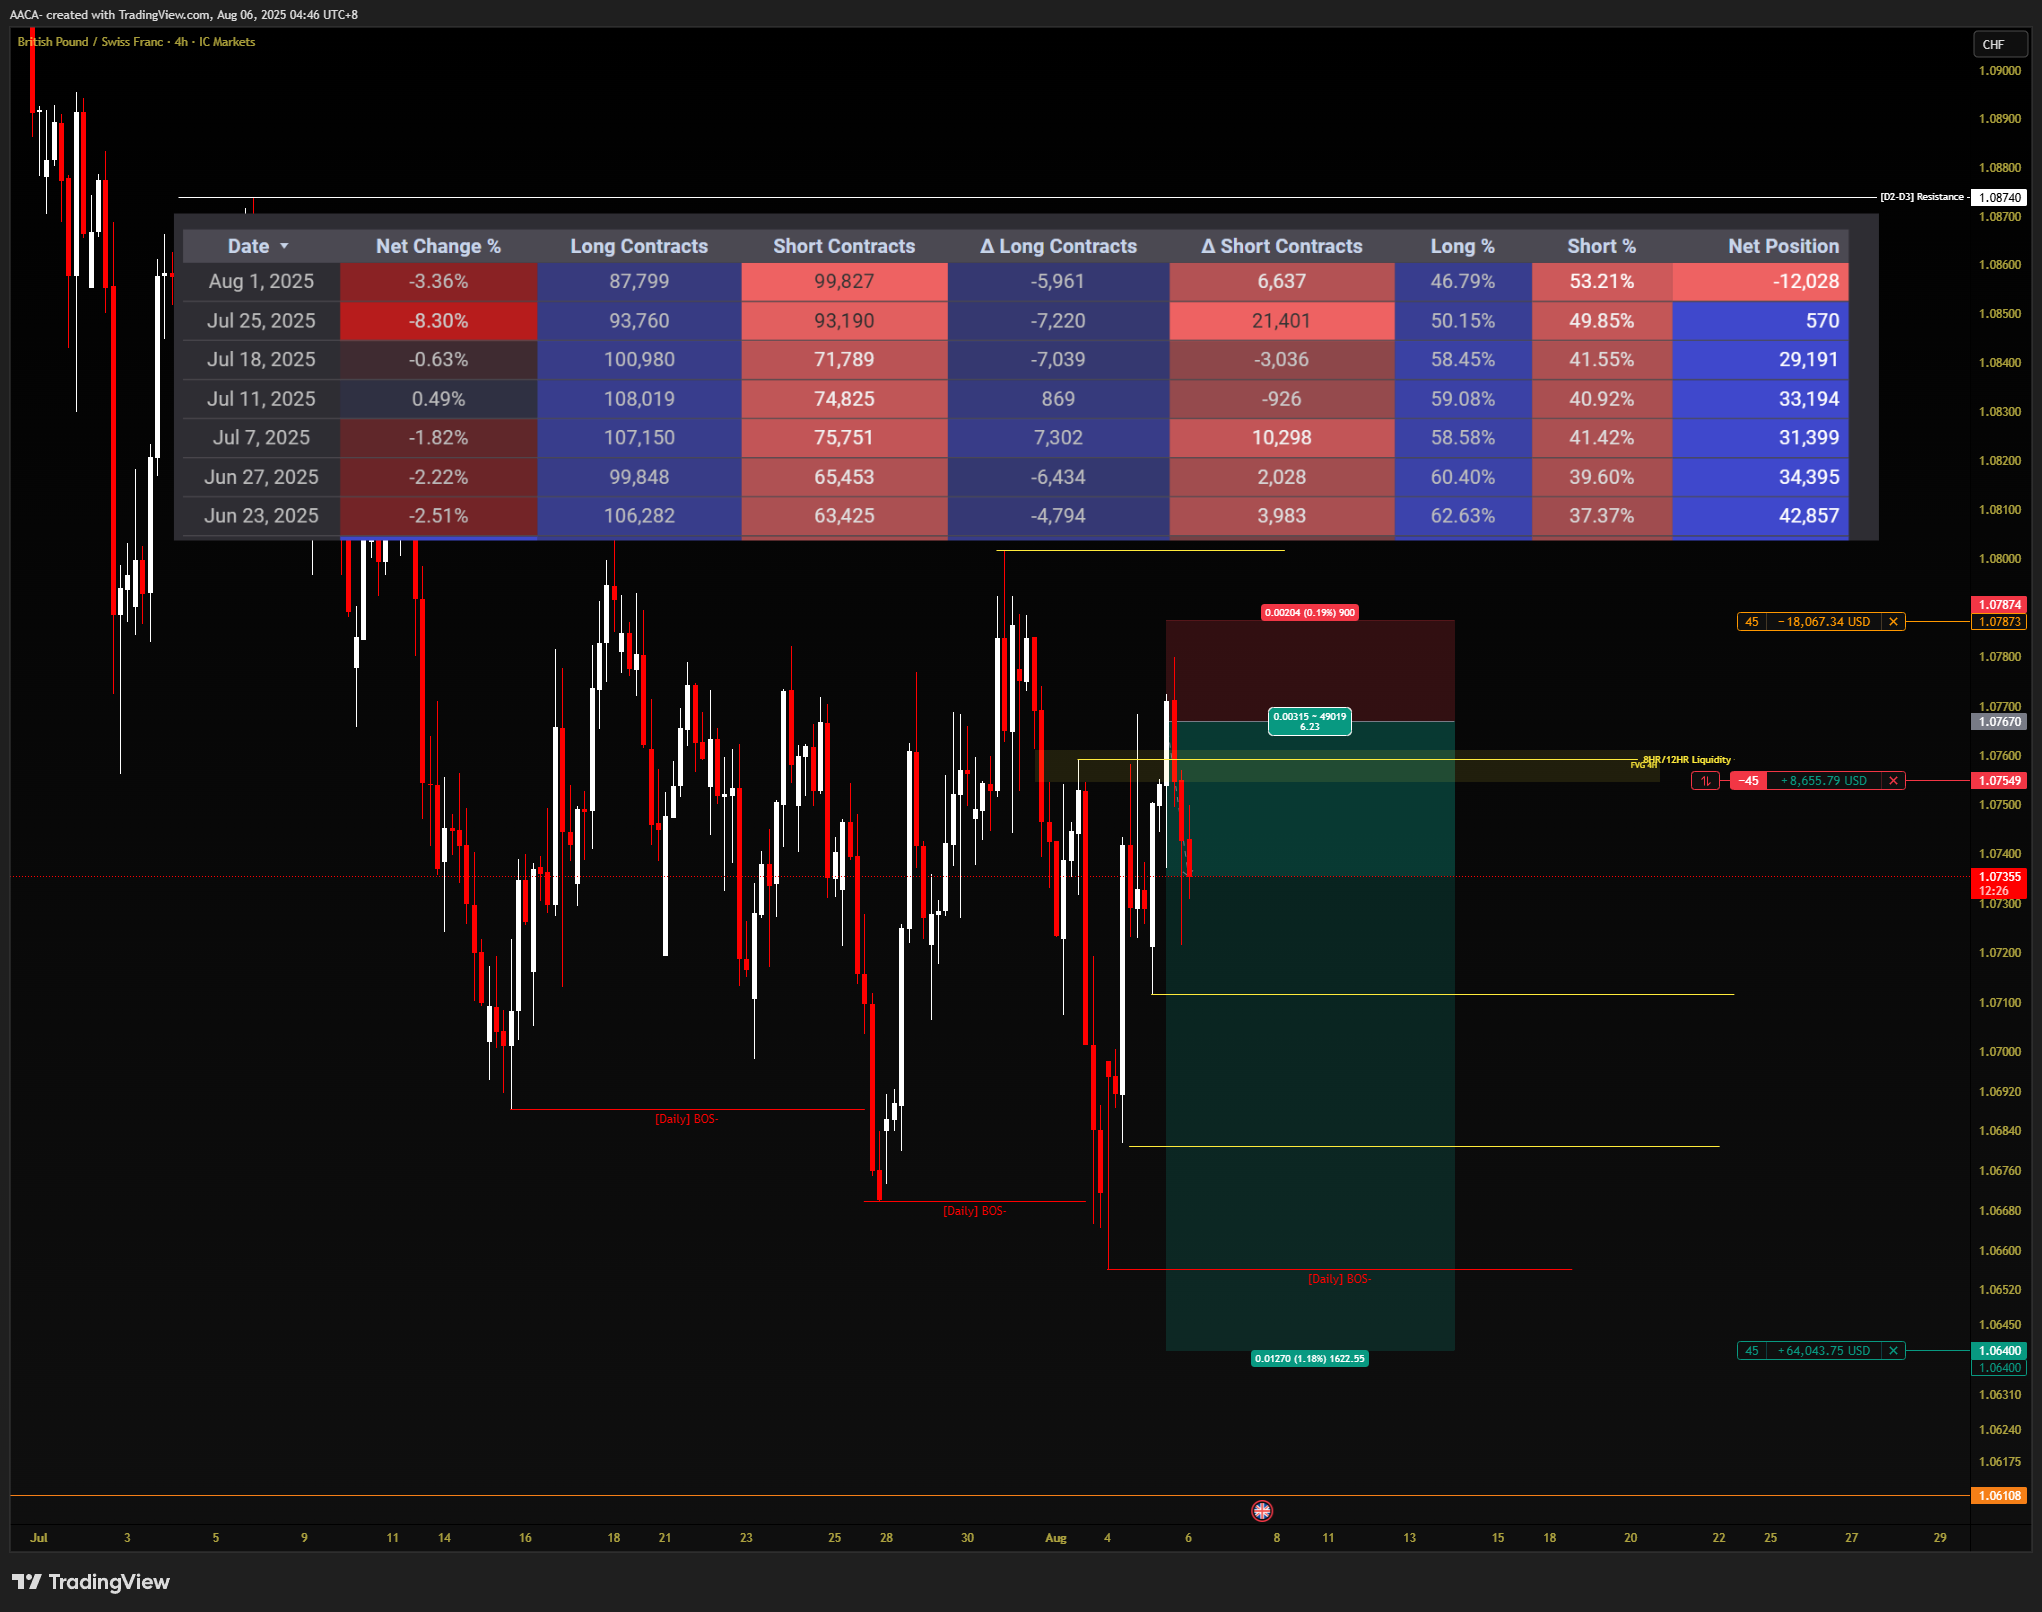Screen dimensions: 2042x1612
Task: Click the Jul 18, 2025 date cell
Action: click(x=261, y=360)
